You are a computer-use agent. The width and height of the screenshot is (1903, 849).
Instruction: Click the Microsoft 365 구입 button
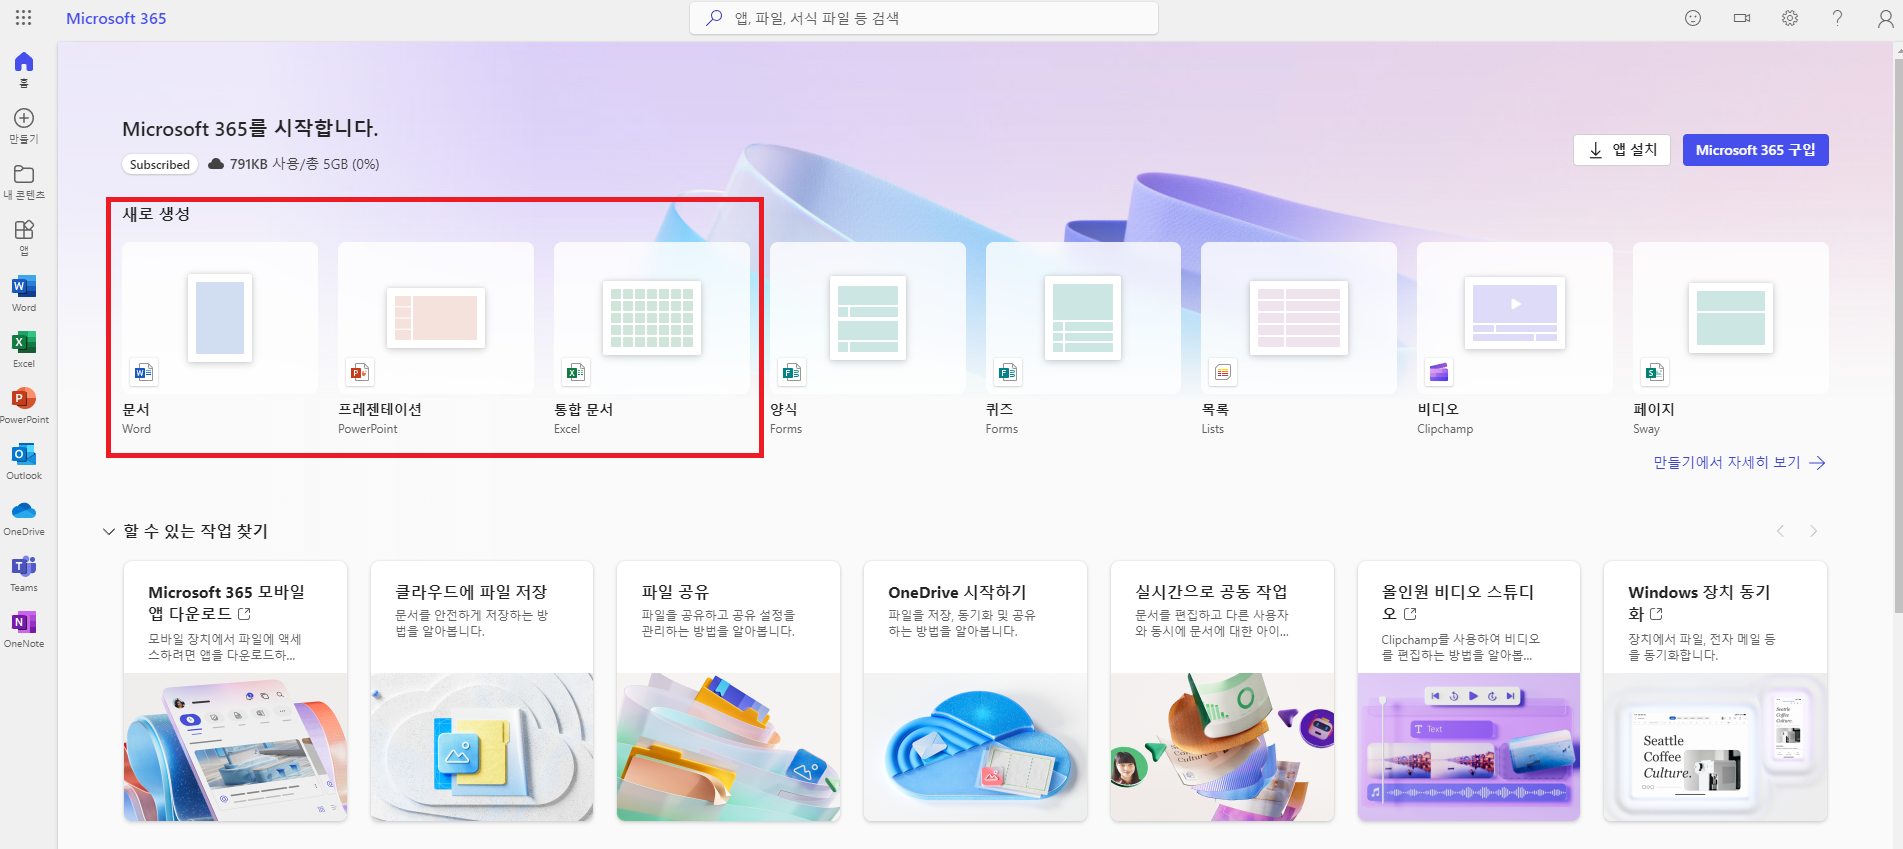coord(1756,150)
